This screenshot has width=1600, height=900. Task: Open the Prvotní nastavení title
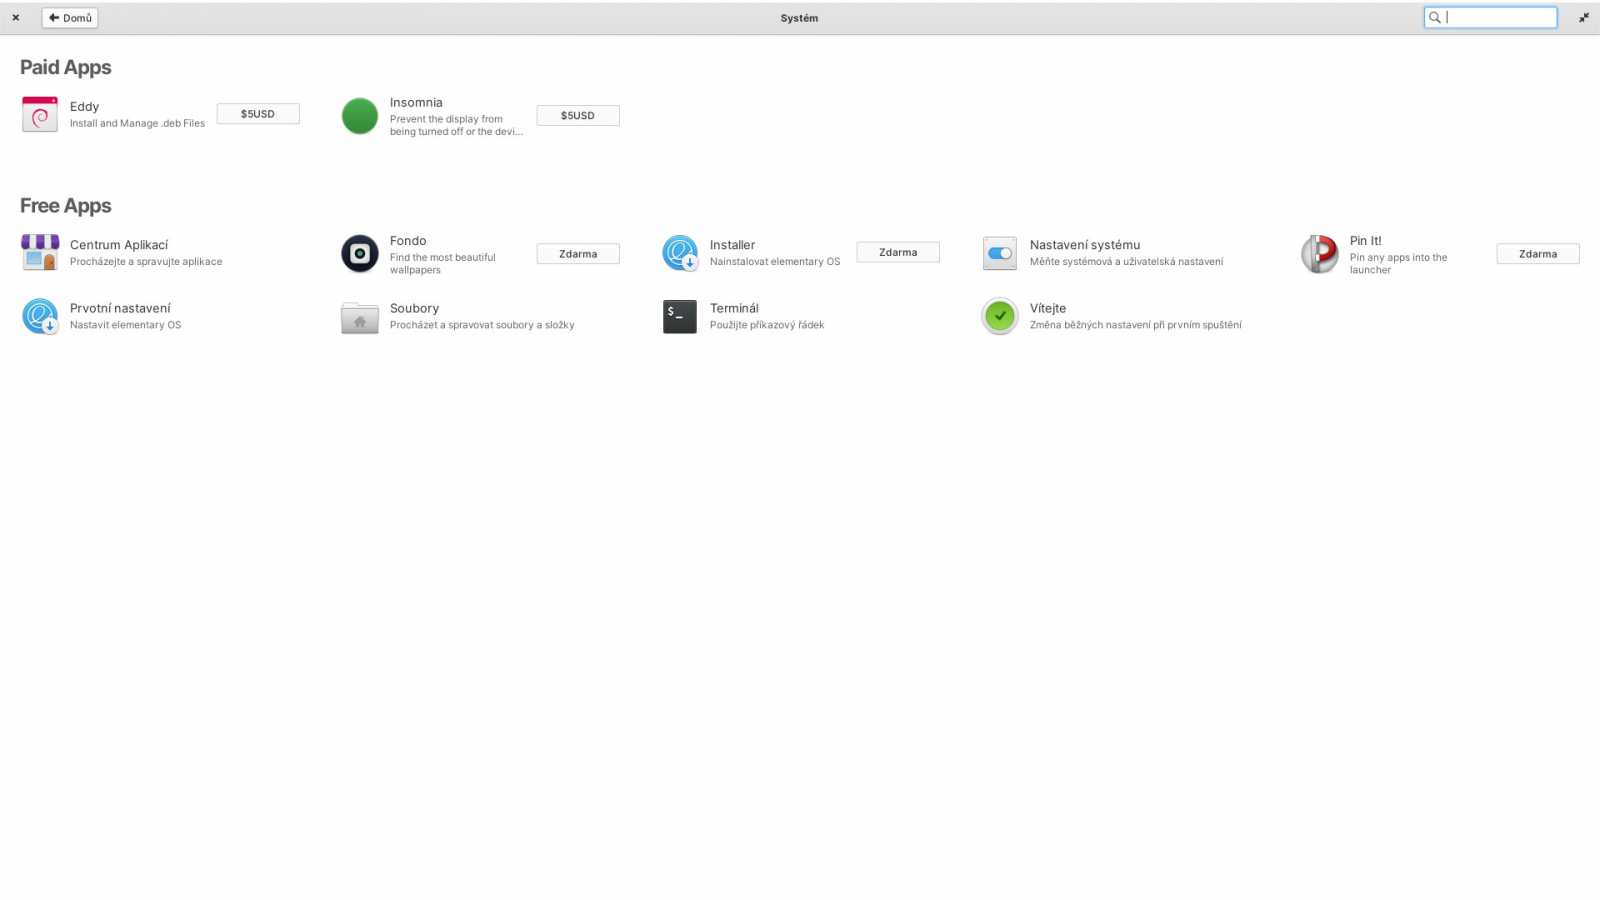[x=120, y=308]
